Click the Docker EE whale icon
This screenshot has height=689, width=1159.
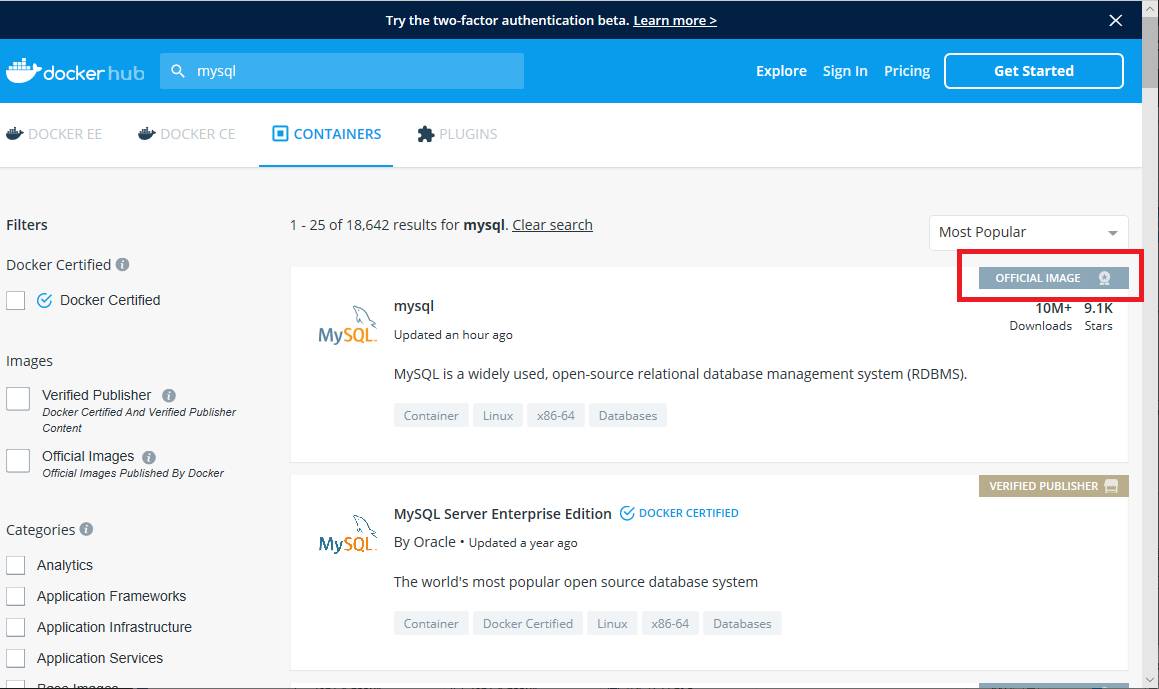tap(15, 134)
